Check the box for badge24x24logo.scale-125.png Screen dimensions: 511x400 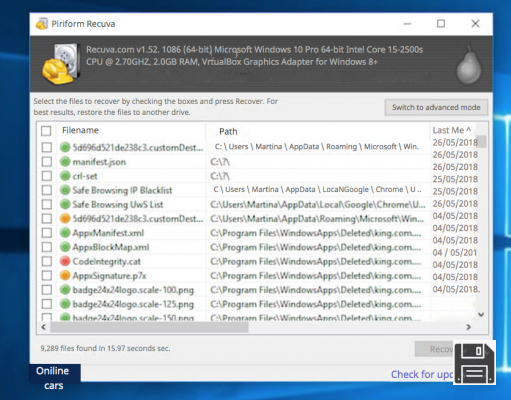click(47, 304)
